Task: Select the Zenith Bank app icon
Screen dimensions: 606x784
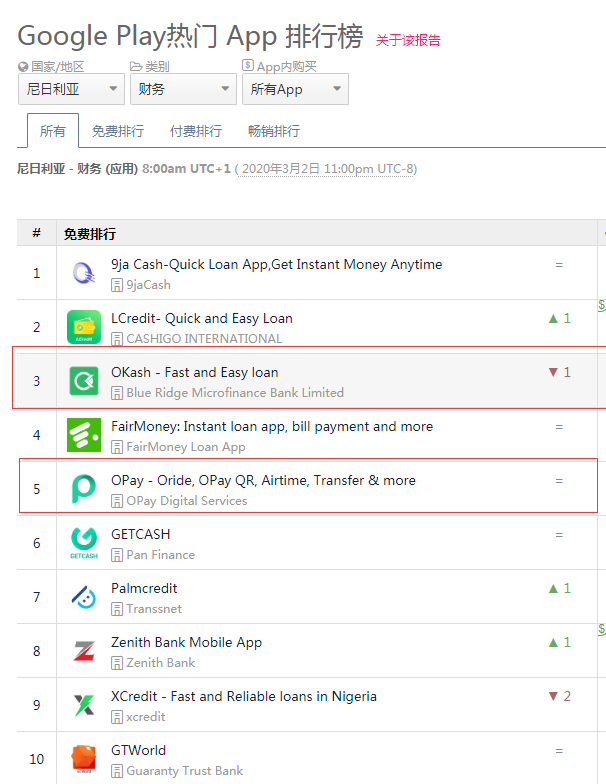Action: (x=84, y=651)
